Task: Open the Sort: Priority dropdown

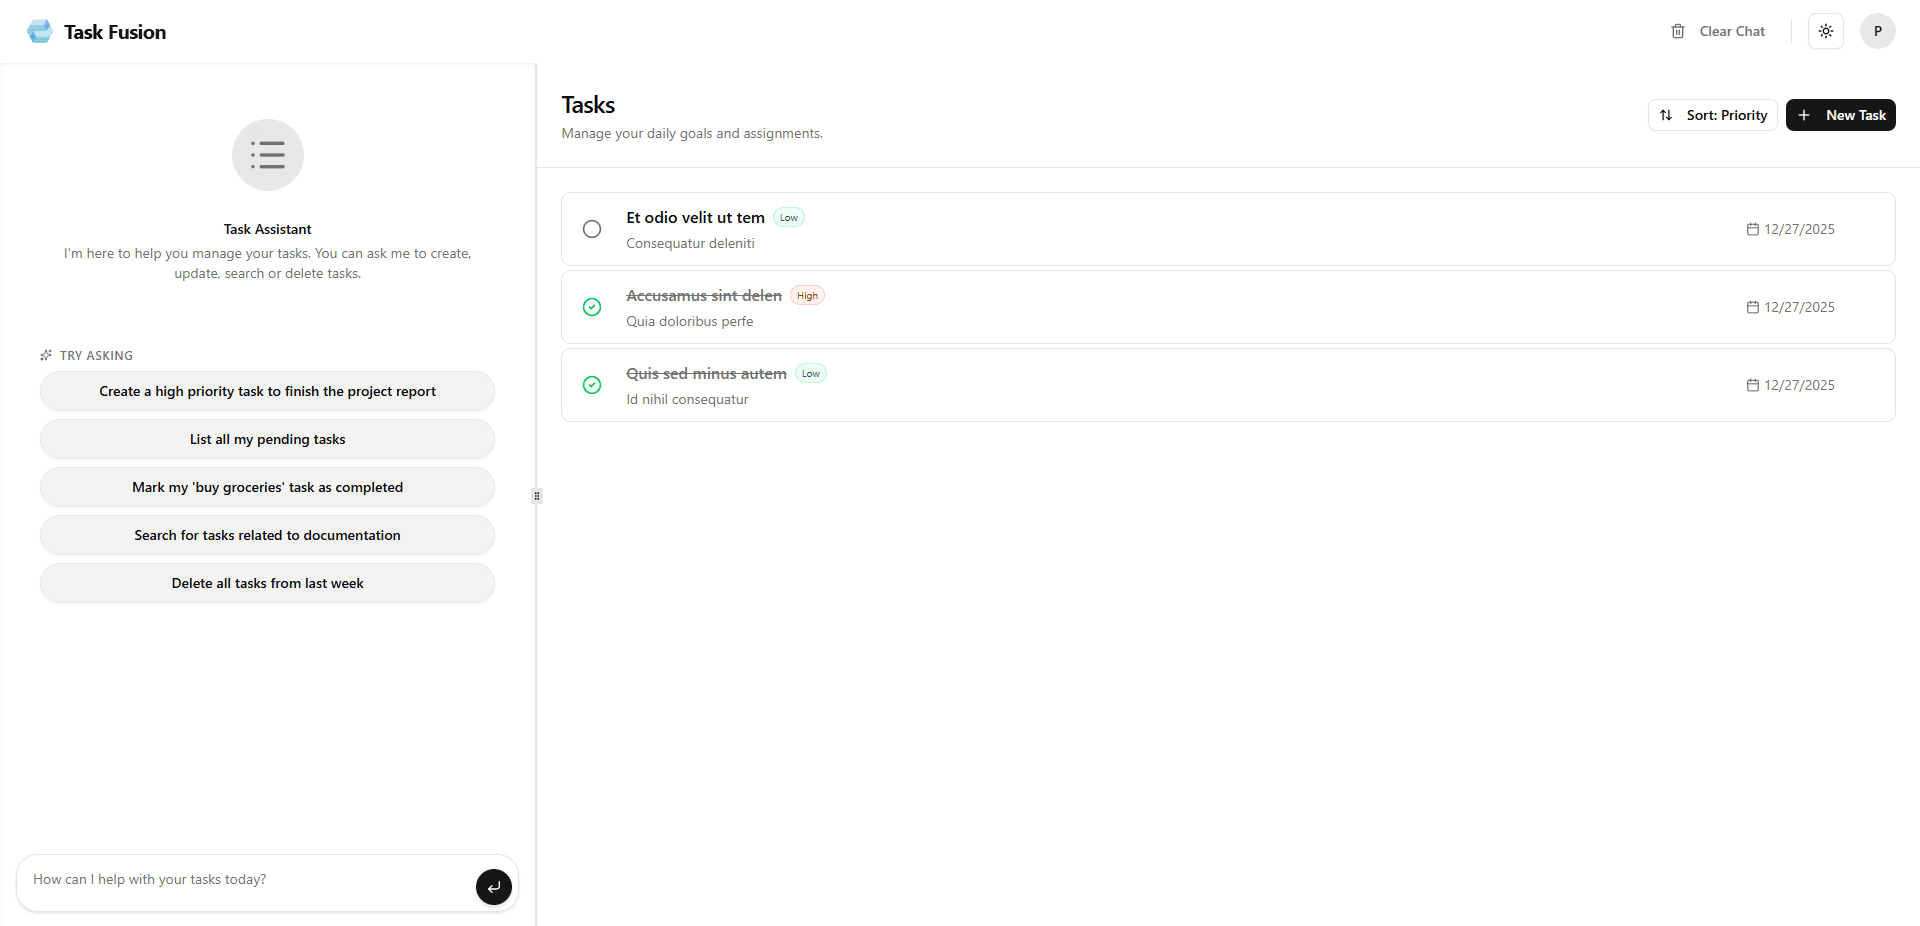Action: [x=1712, y=115]
